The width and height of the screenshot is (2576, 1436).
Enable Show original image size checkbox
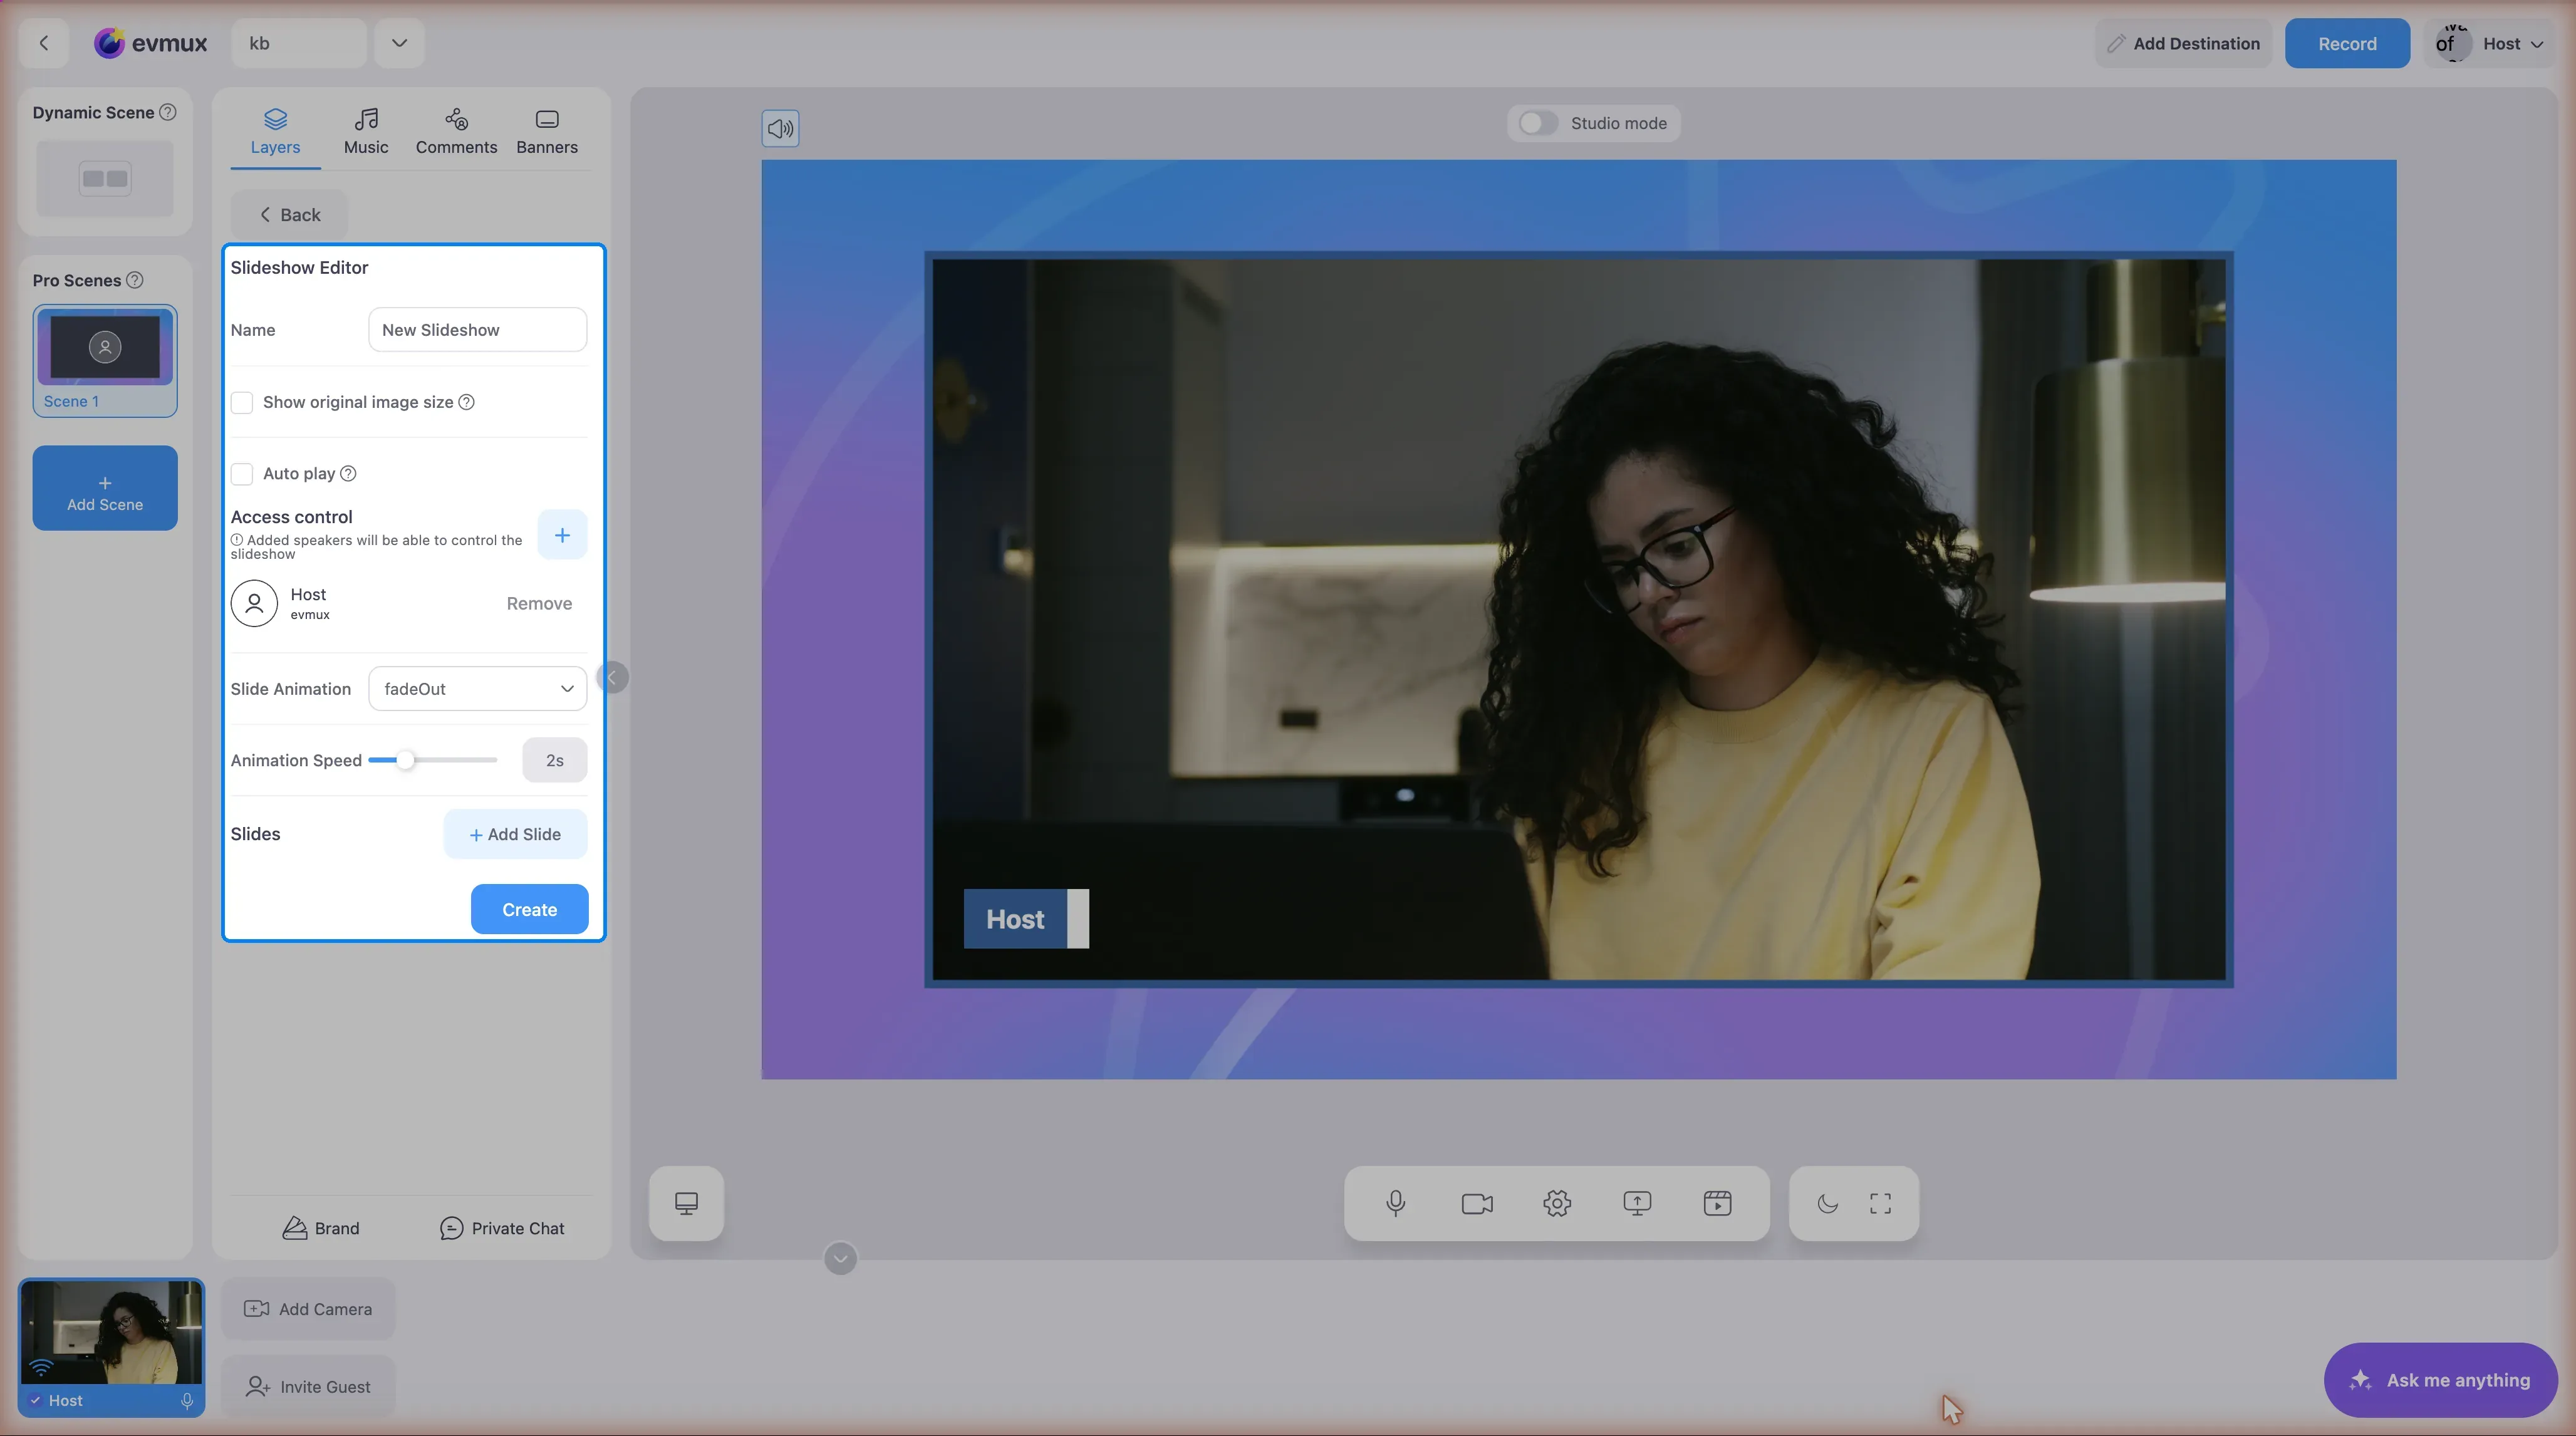point(242,402)
